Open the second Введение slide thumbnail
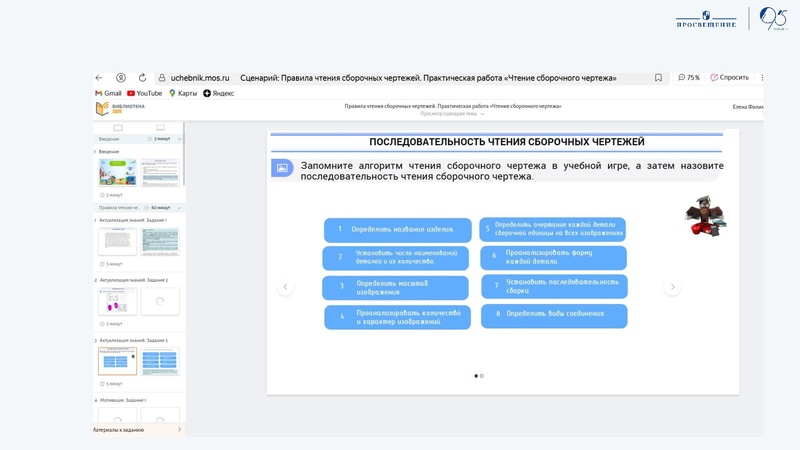This screenshot has width=800, height=450. coord(160,172)
